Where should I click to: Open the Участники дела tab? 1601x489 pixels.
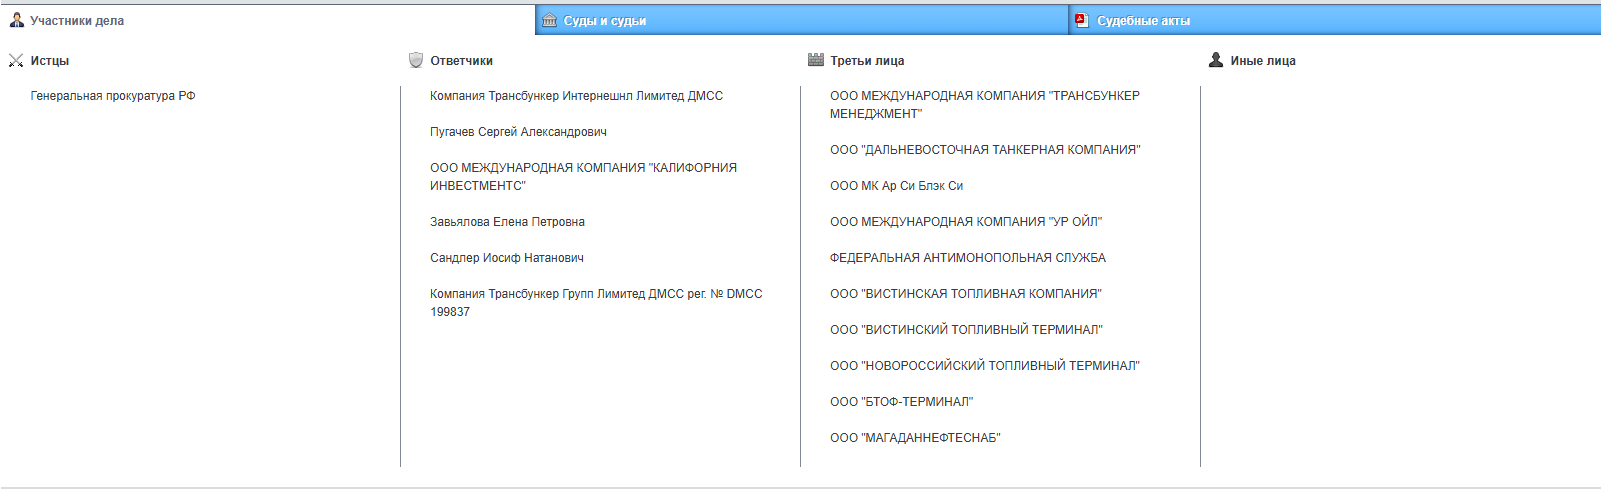(x=77, y=21)
